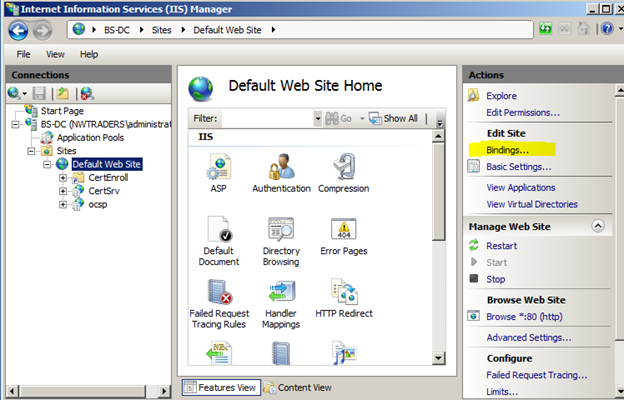Viewport: 624px width, 400px height.
Task: Click the black Stop square icon
Action: point(474,278)
